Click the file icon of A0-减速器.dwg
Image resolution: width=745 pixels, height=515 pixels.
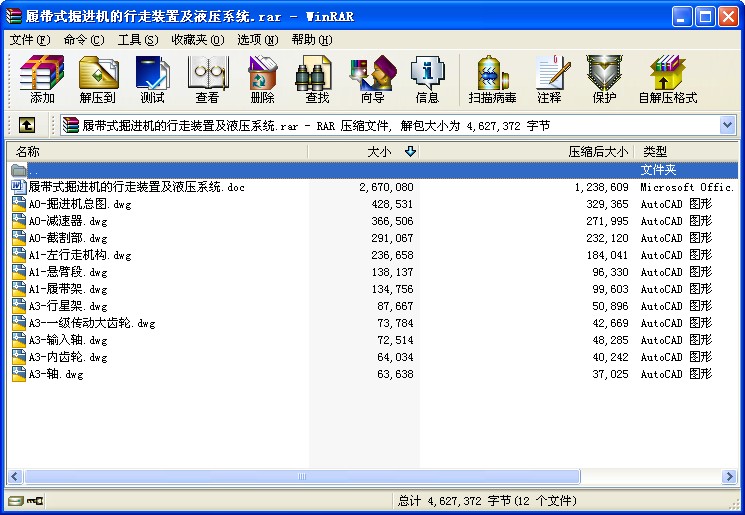19,221
